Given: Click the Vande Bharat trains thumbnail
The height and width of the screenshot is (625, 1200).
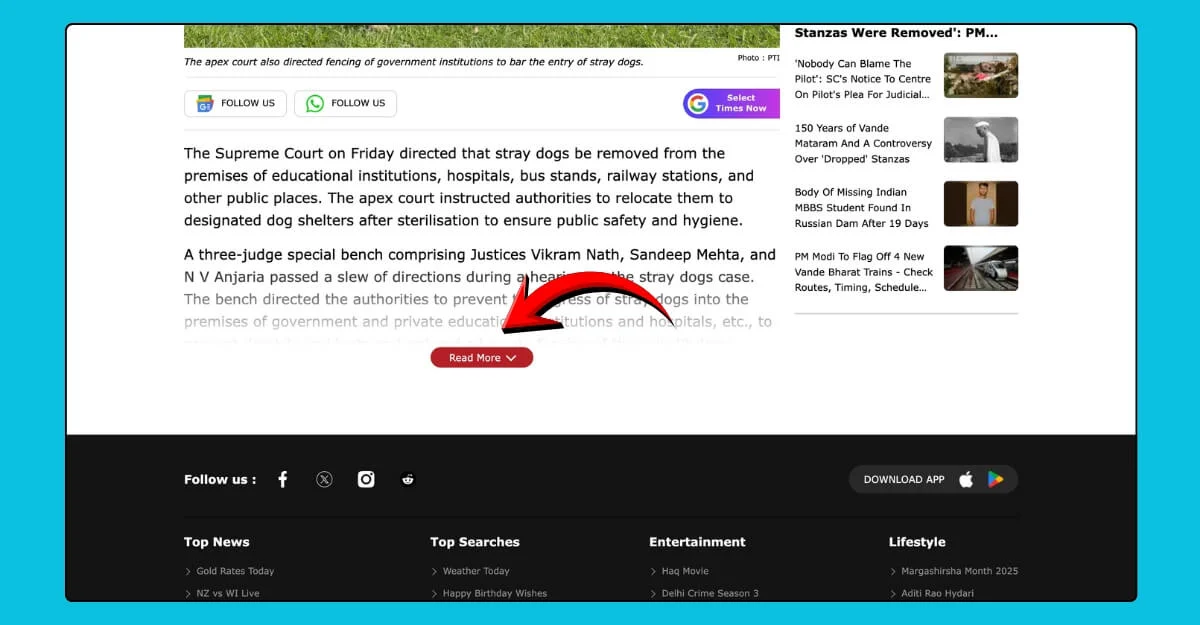Looking at the screenshot, I should 980,268.
